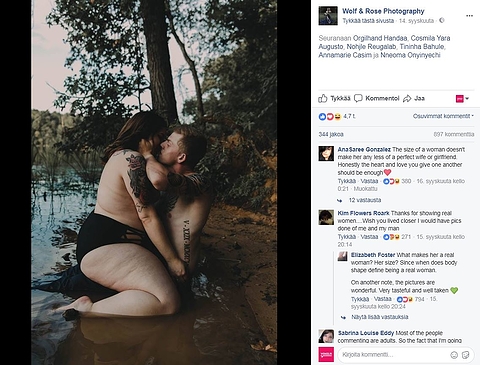This screenshot has height=365, width=480.
Task: Open Elizabeth Foster's profile name
Action: tap(373, 255)
